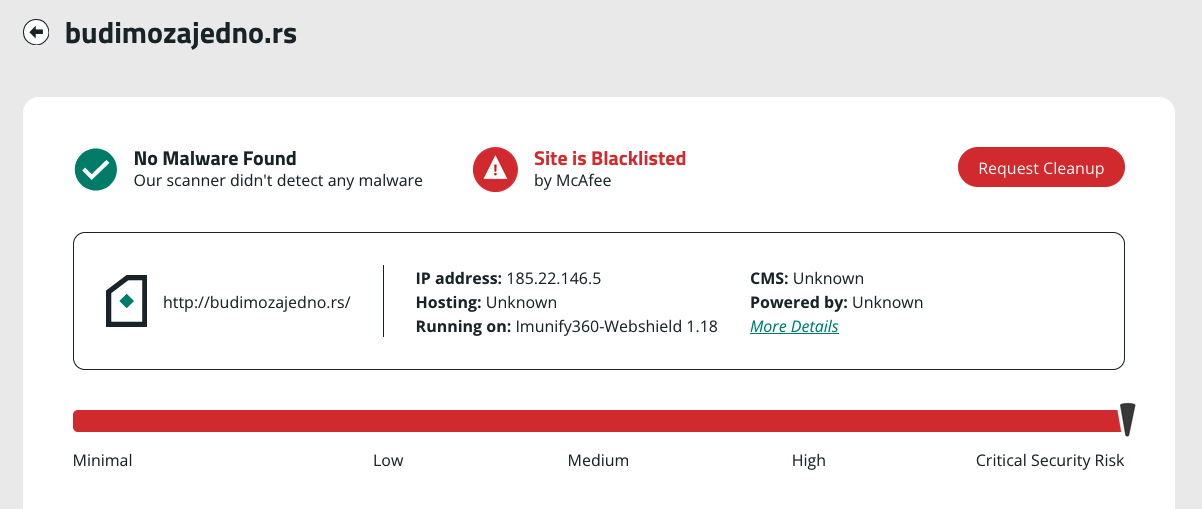Click the Request Cleanup button
This screenshot has height=509, width=1202.
pyautogui.click(x=1041, y=168)
